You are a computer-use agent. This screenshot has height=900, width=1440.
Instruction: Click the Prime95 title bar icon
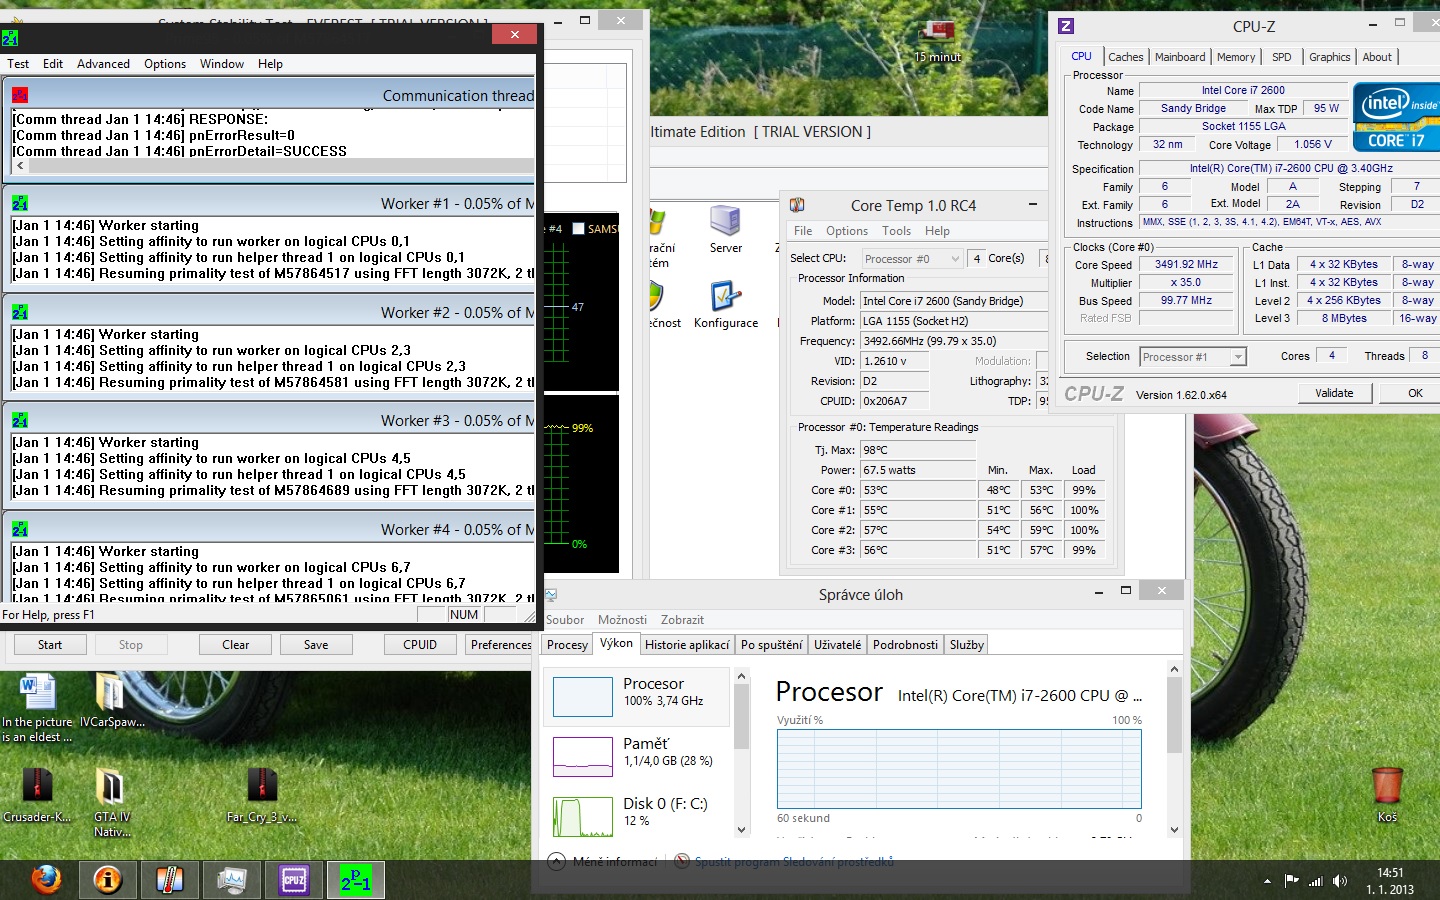10,38
